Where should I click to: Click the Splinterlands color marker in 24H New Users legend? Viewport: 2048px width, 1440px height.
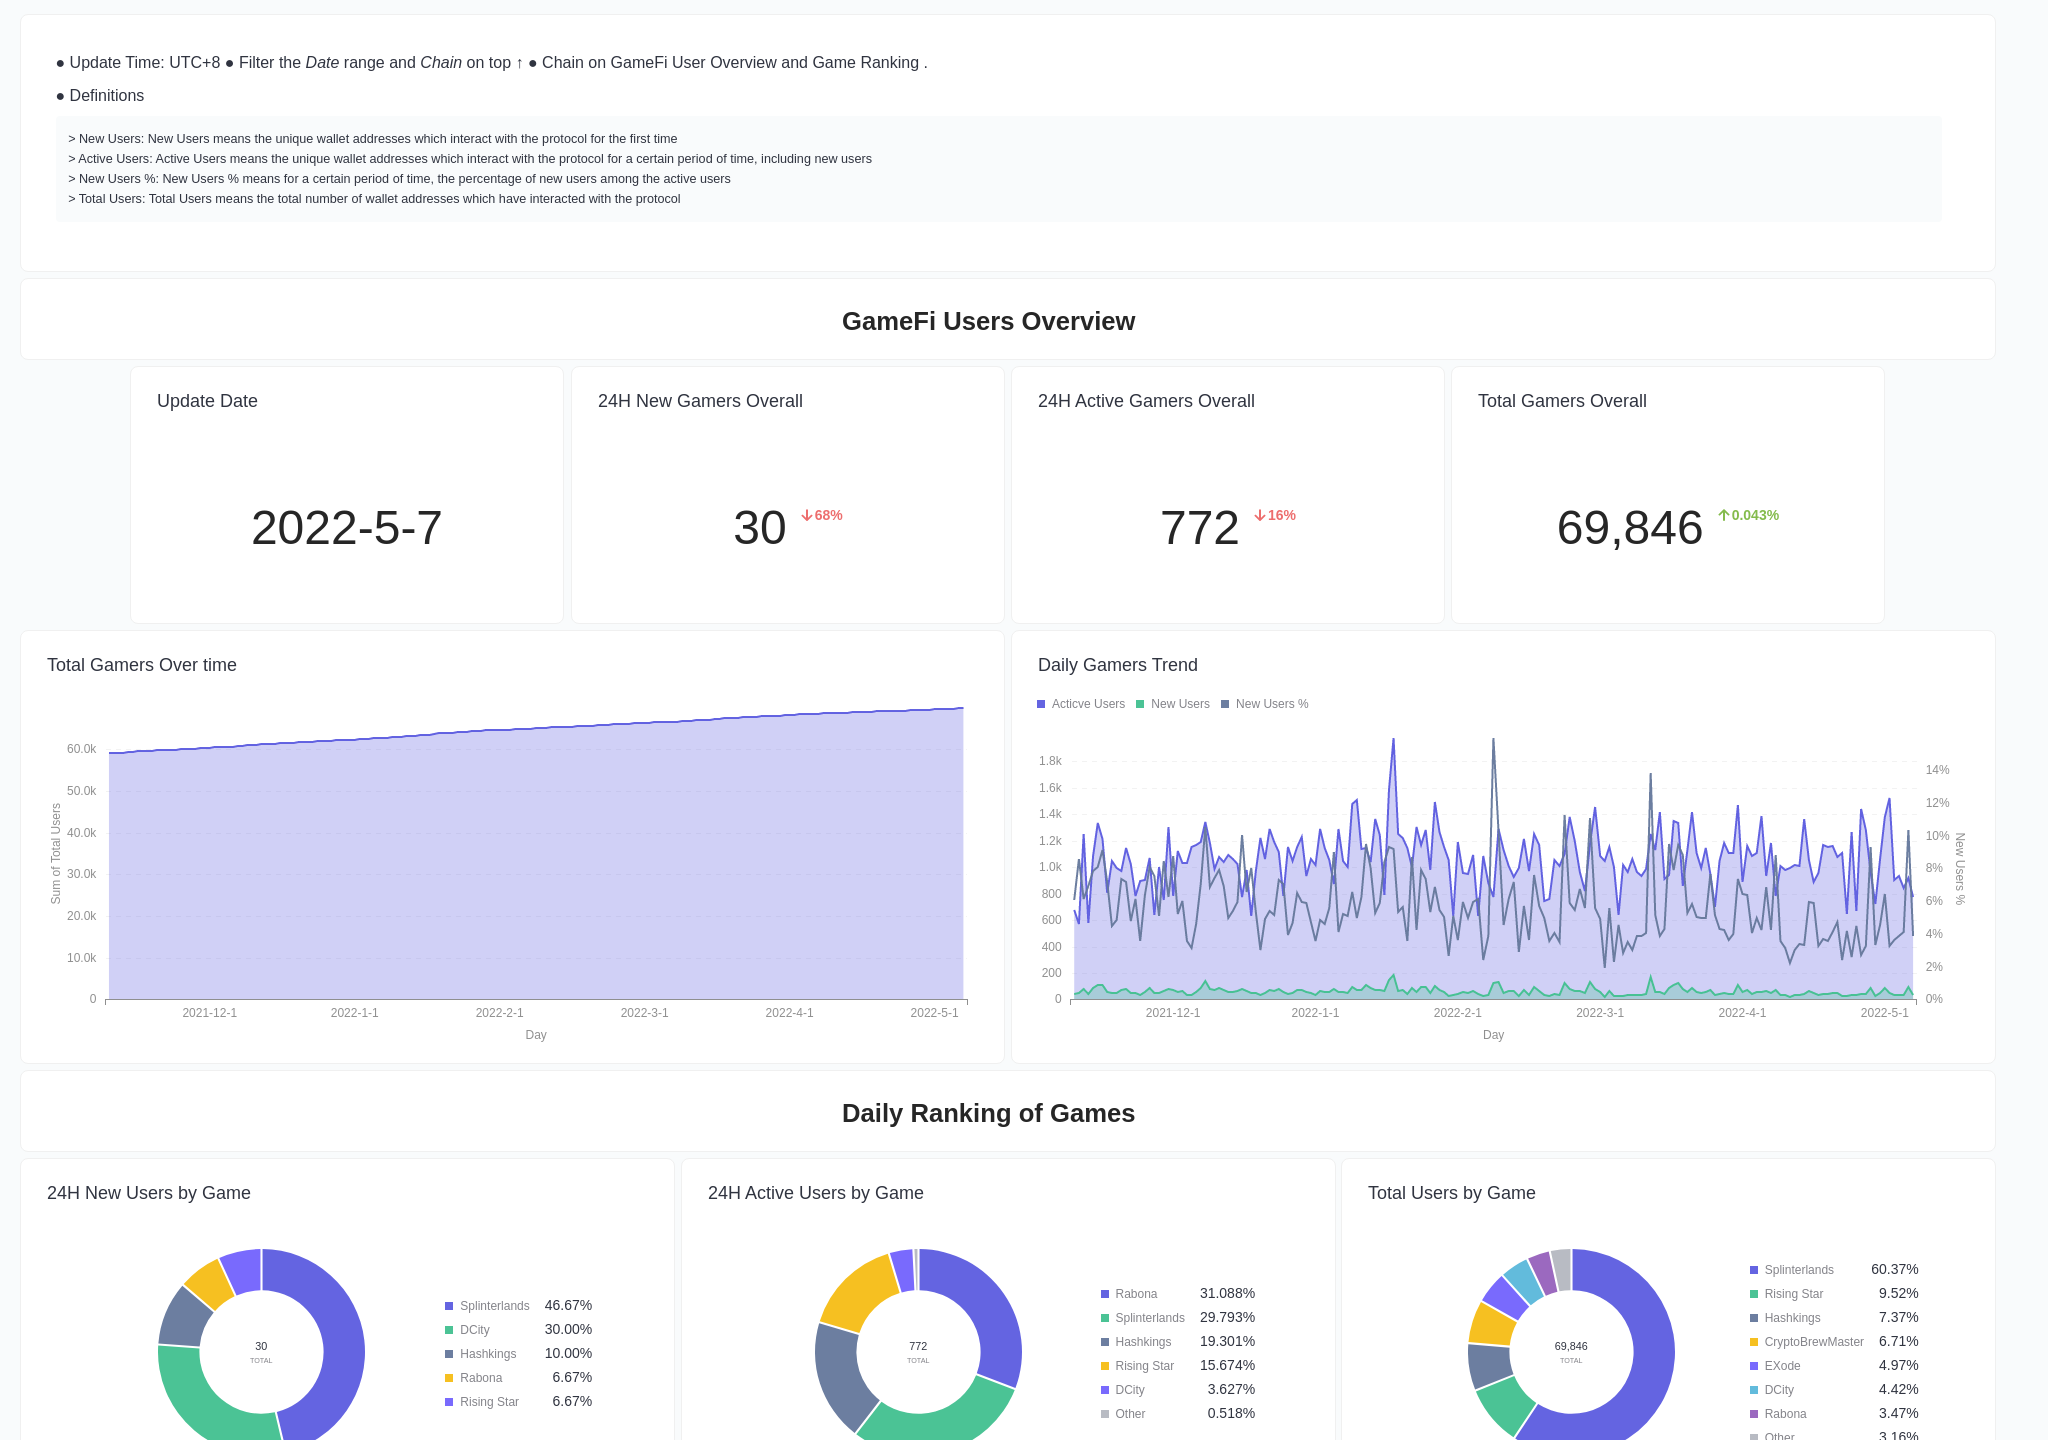448,1306
